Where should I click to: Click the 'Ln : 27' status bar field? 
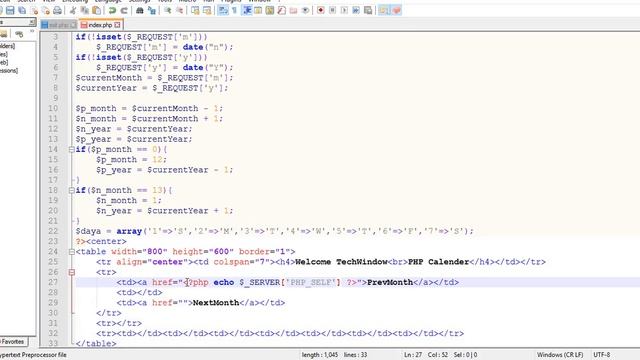point(413,355)
